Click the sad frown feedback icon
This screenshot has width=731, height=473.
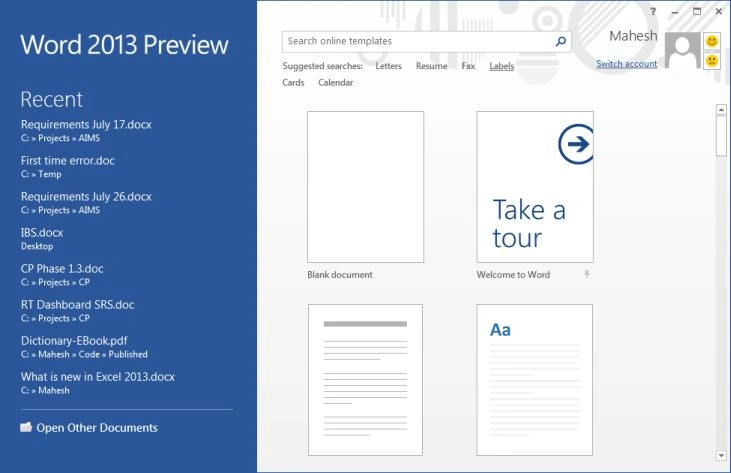tap(711, 61)
